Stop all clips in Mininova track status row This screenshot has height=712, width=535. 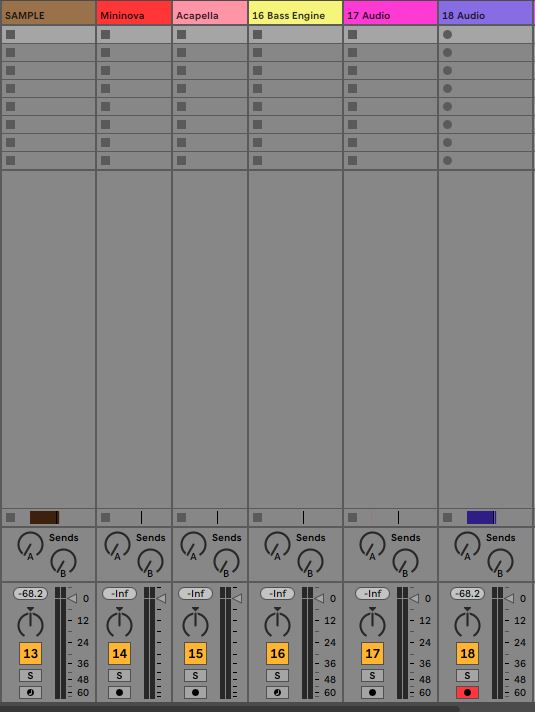tap(105, 517)
